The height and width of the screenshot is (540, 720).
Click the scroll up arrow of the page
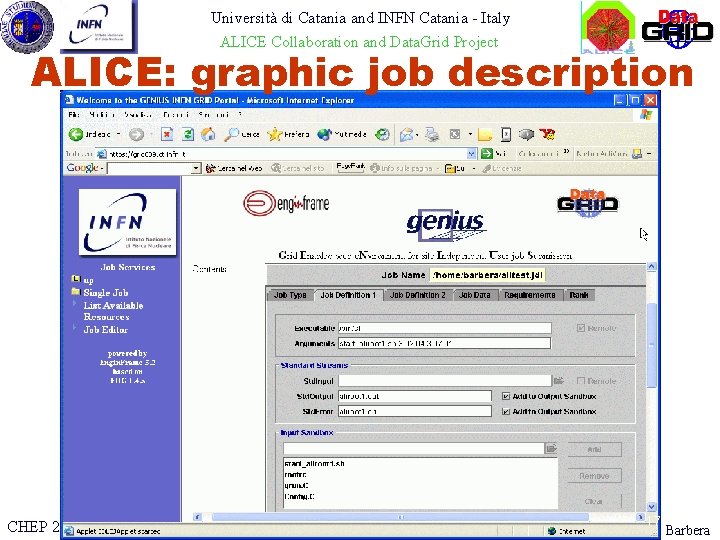click(x=651, y=266)
